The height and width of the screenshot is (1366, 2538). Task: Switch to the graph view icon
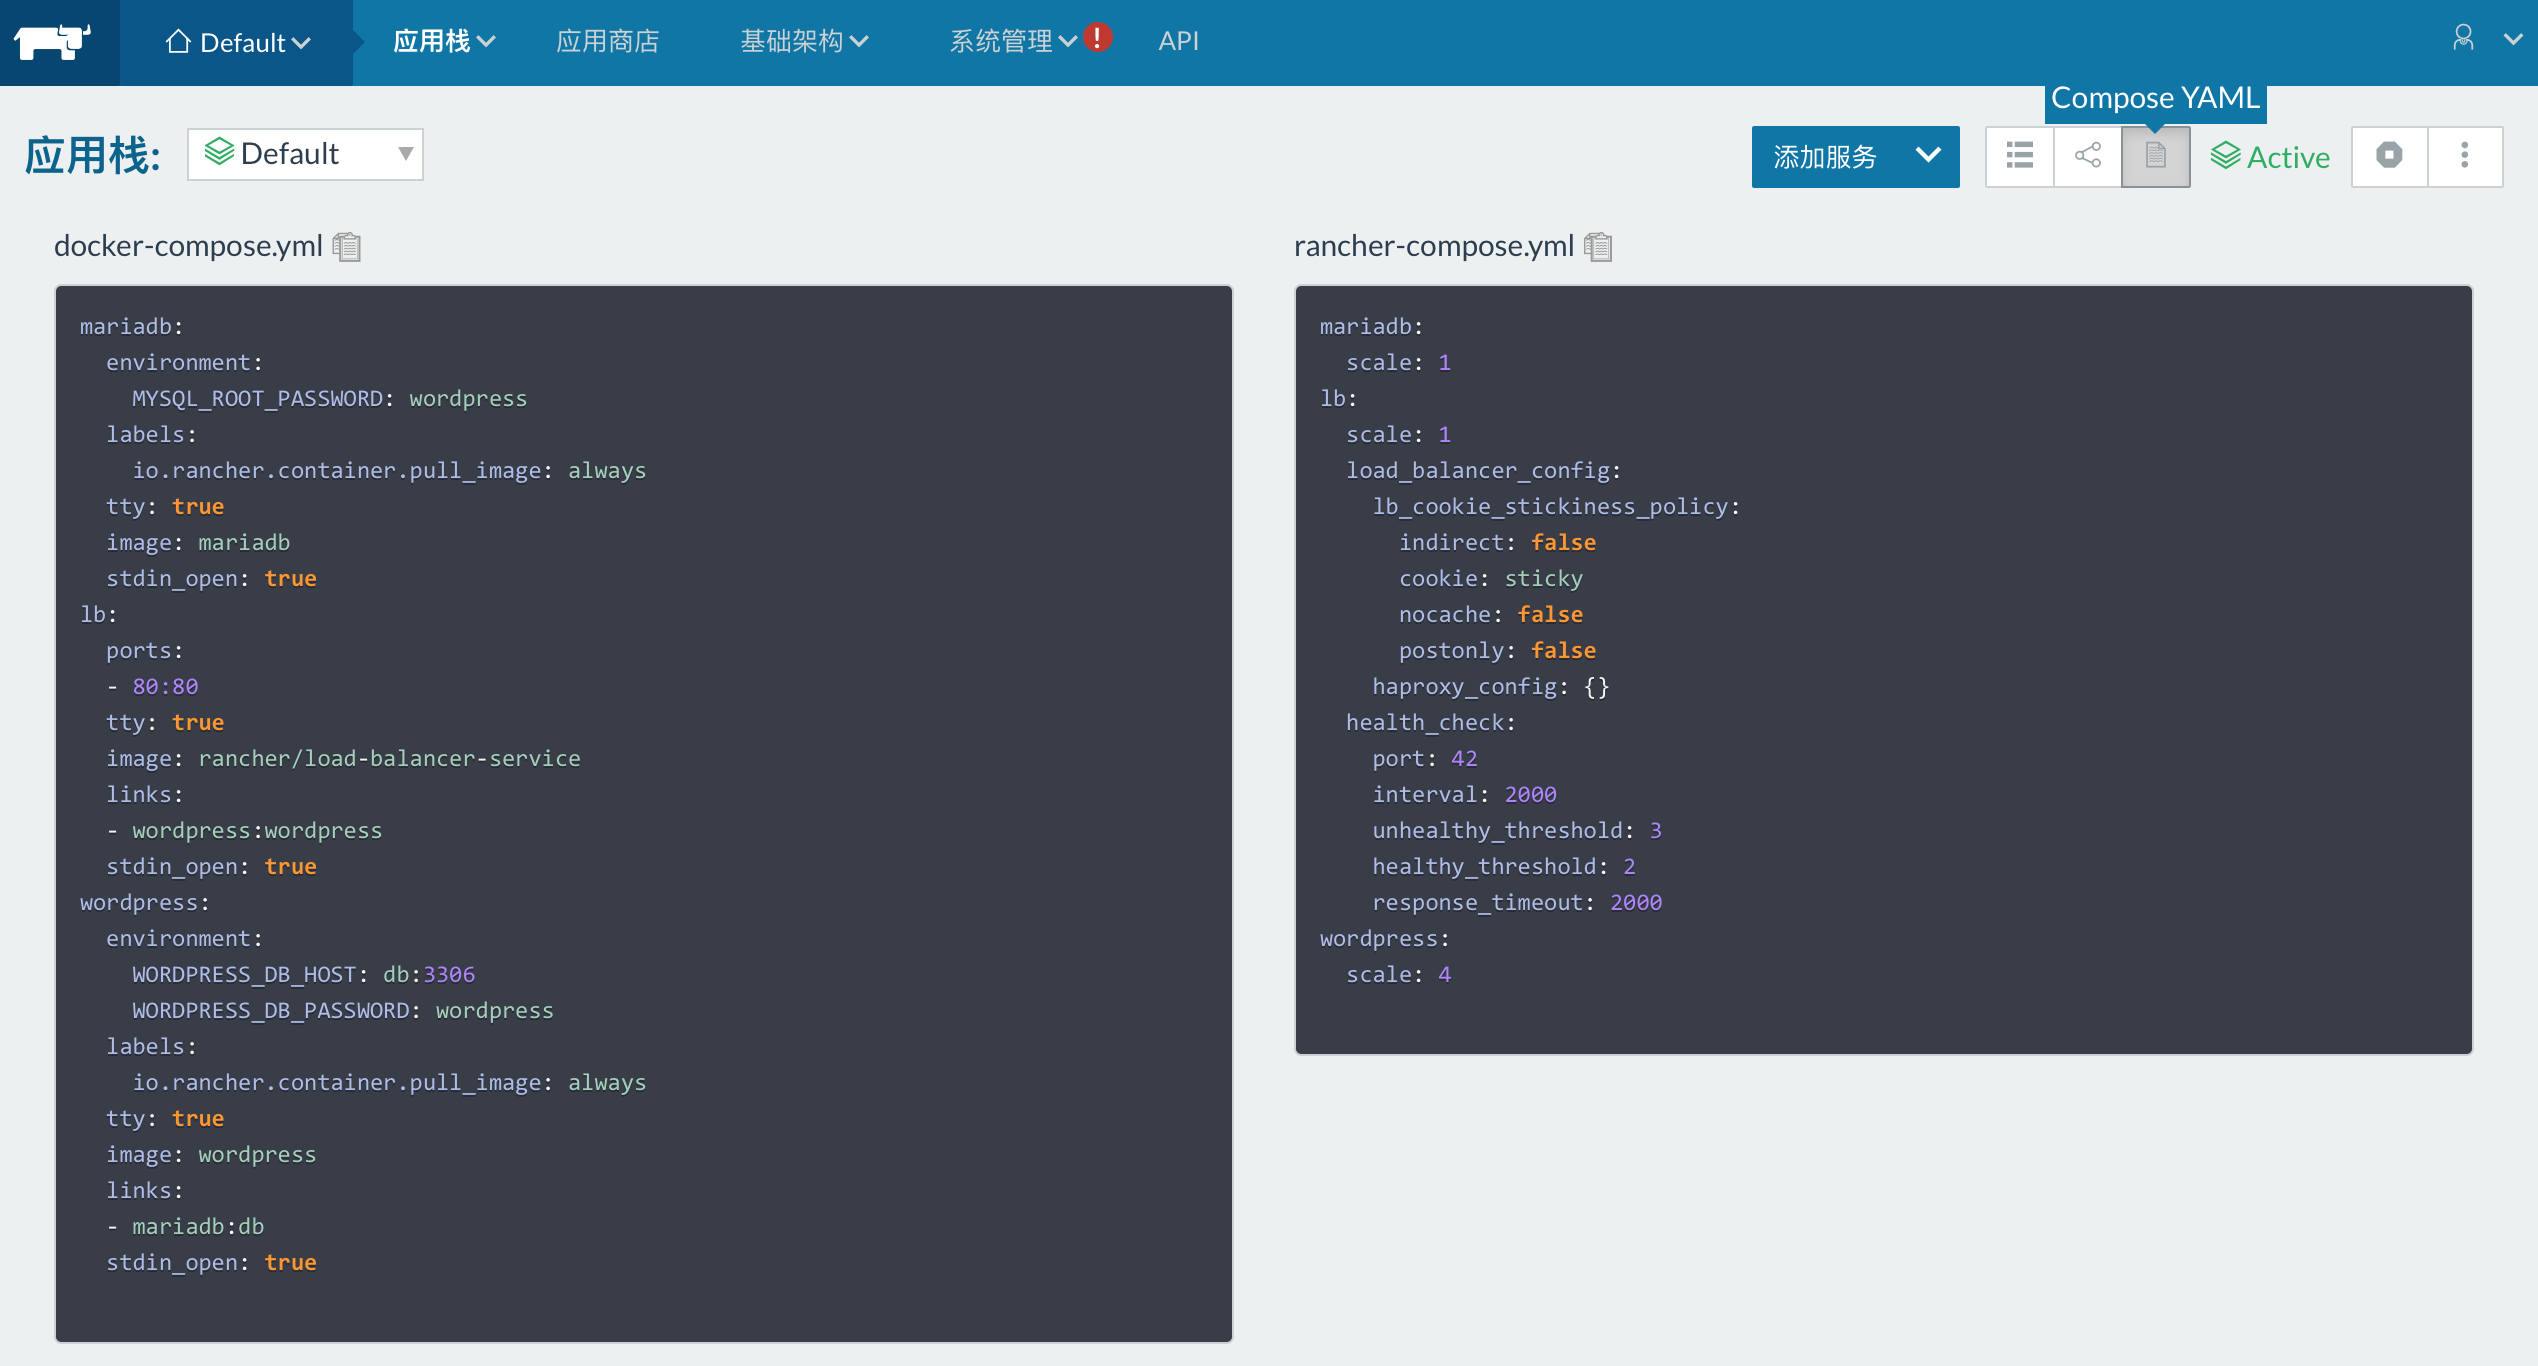(x=2088, y=156)
